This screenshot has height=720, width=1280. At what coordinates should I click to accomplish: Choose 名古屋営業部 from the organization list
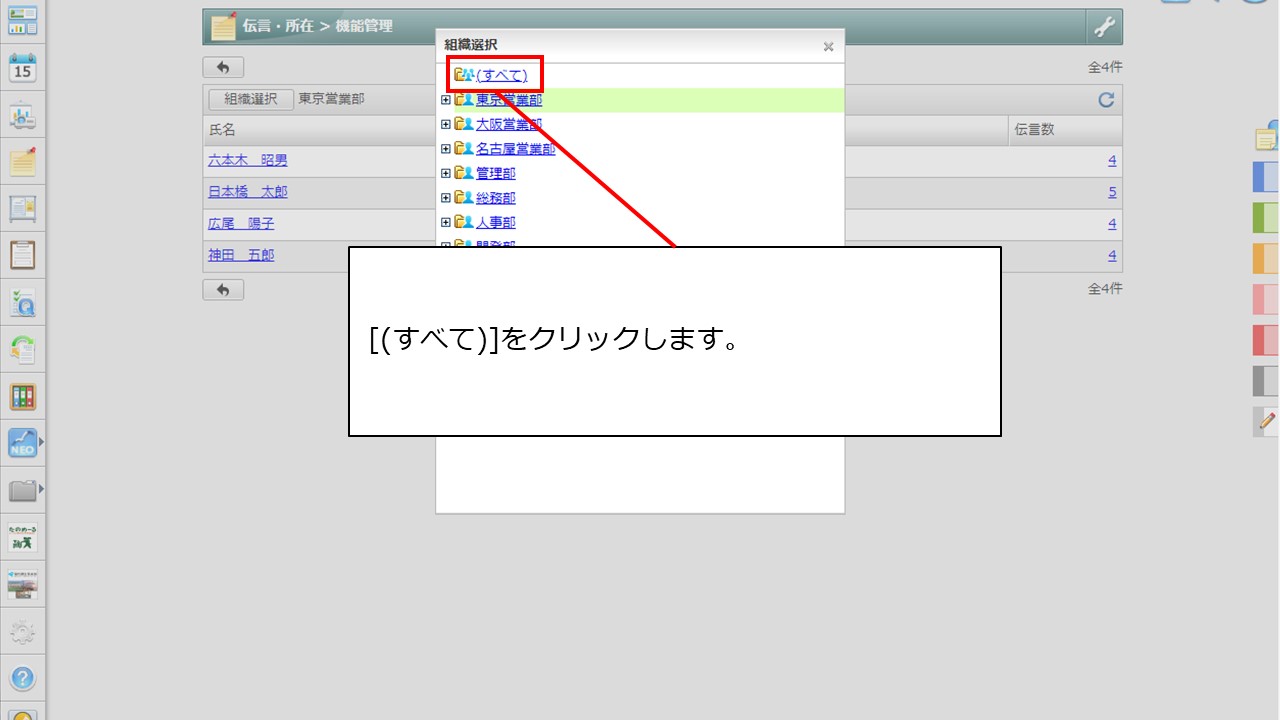[515, 149]
